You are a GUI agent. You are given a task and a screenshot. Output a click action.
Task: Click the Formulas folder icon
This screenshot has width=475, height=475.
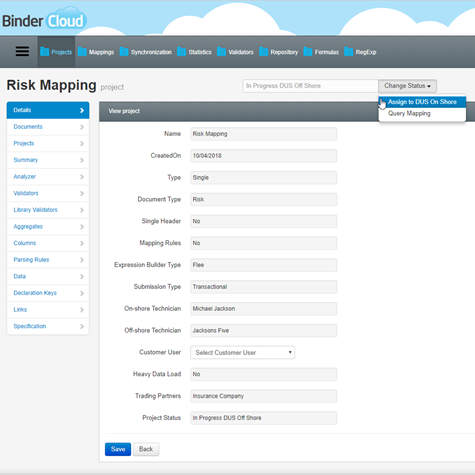point(308,52)
